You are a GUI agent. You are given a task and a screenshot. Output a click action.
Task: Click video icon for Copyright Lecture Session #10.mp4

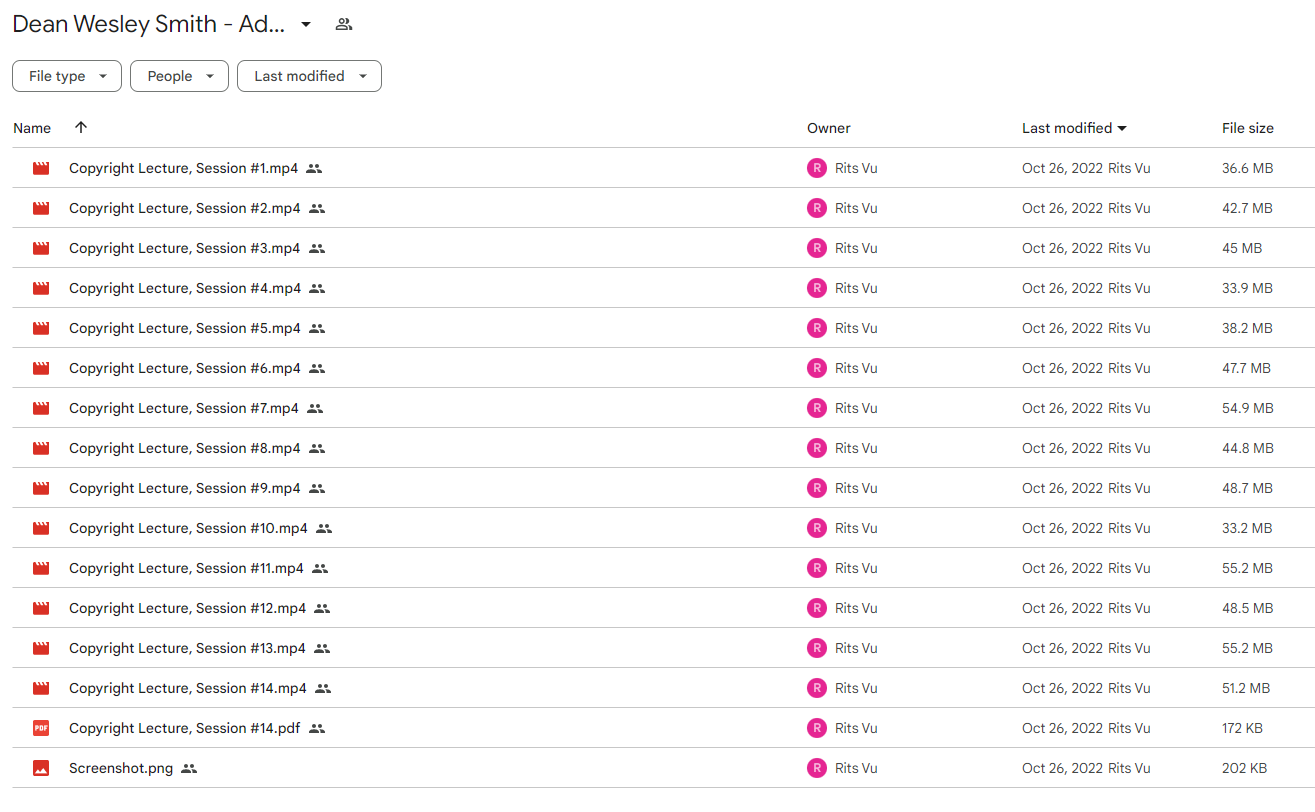[41, 528]
